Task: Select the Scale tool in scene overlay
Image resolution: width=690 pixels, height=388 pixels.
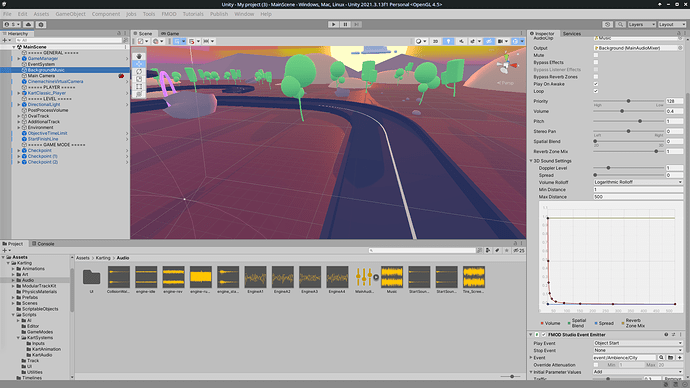Action: [x=139, y=79]
